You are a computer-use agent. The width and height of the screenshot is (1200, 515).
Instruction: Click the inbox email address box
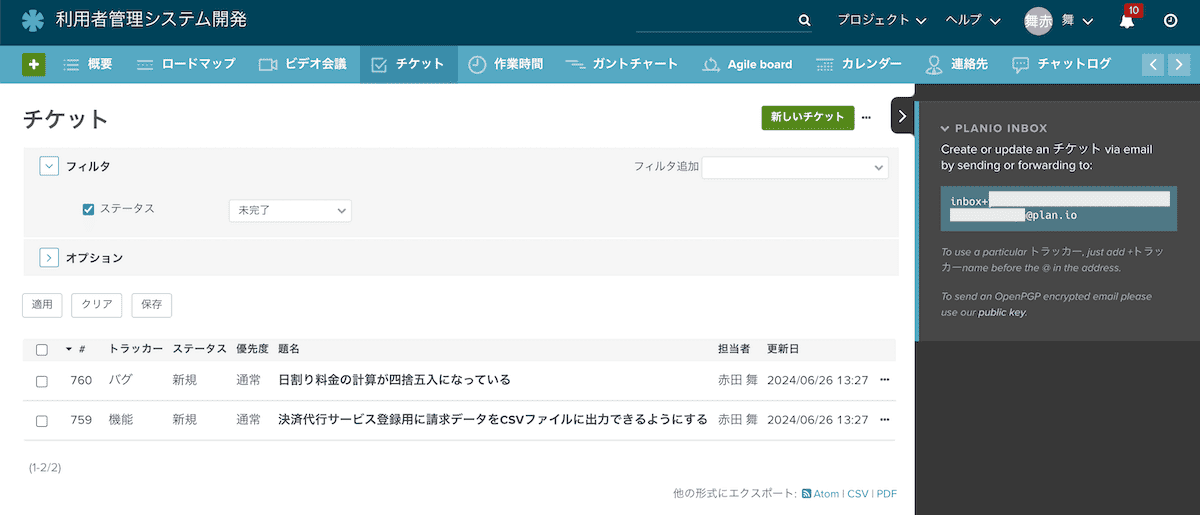pyautogui.click(x=1058, y=208)
